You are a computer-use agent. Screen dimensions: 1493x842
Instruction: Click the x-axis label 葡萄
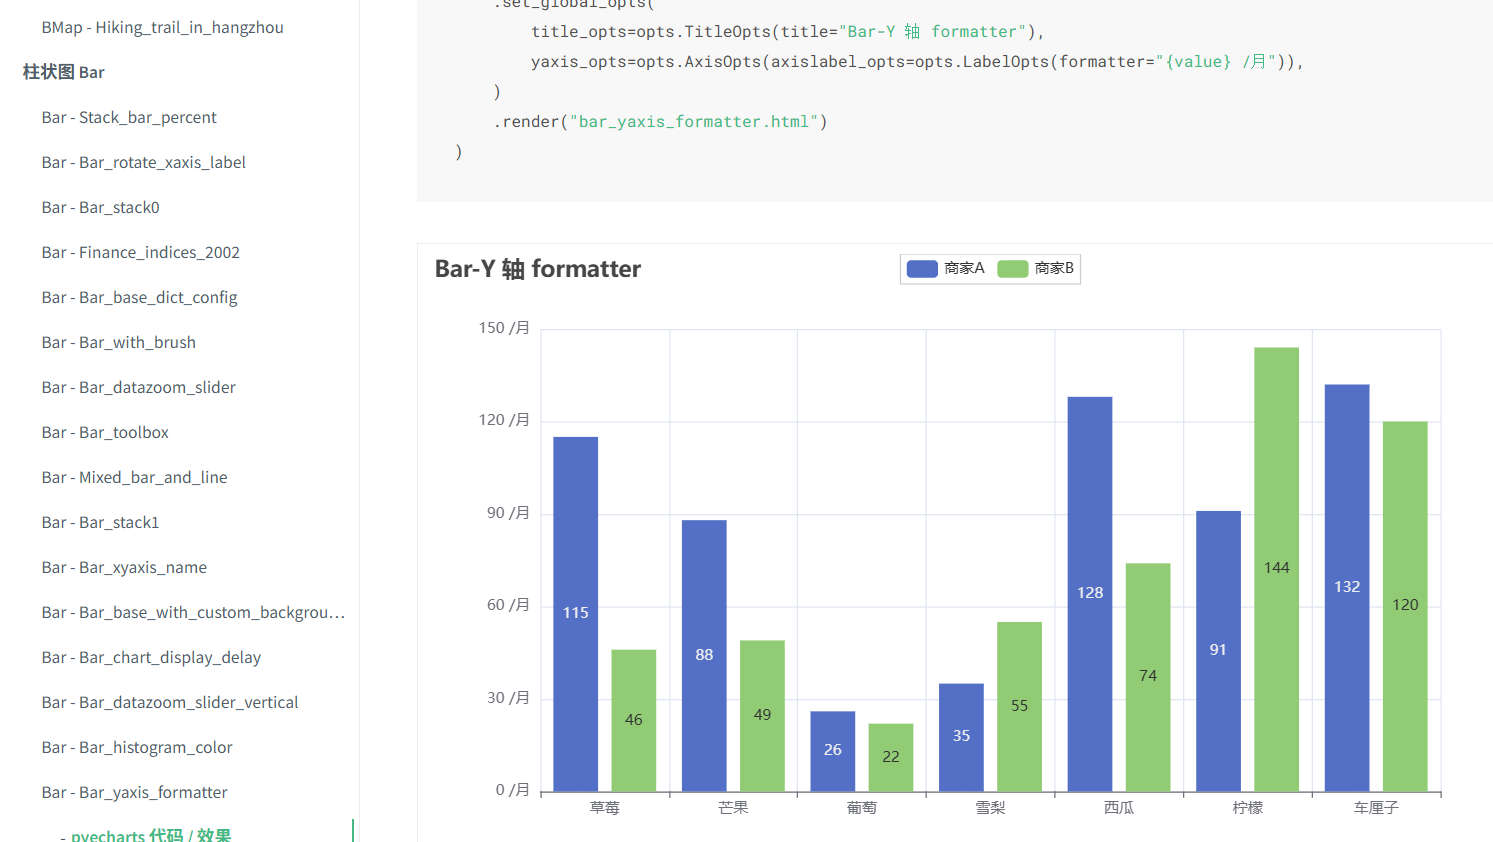pyautogui.click(x=862, y=808)
